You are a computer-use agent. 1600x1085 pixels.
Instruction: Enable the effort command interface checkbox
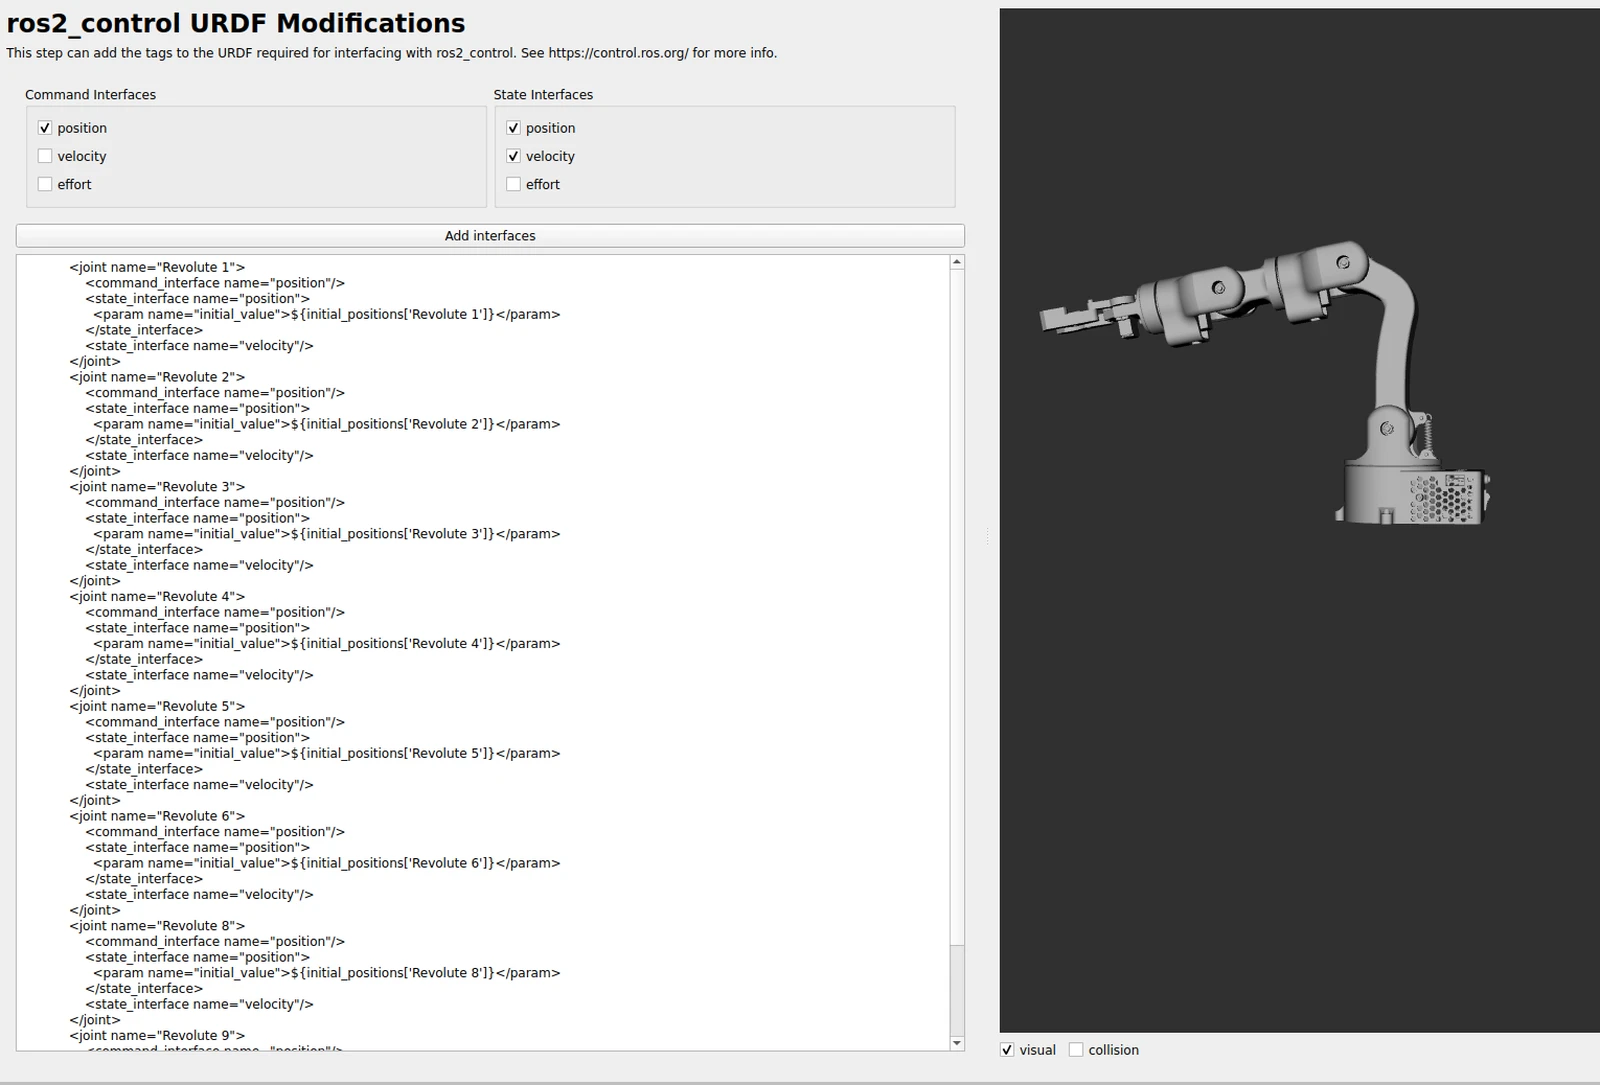(45, 184)
